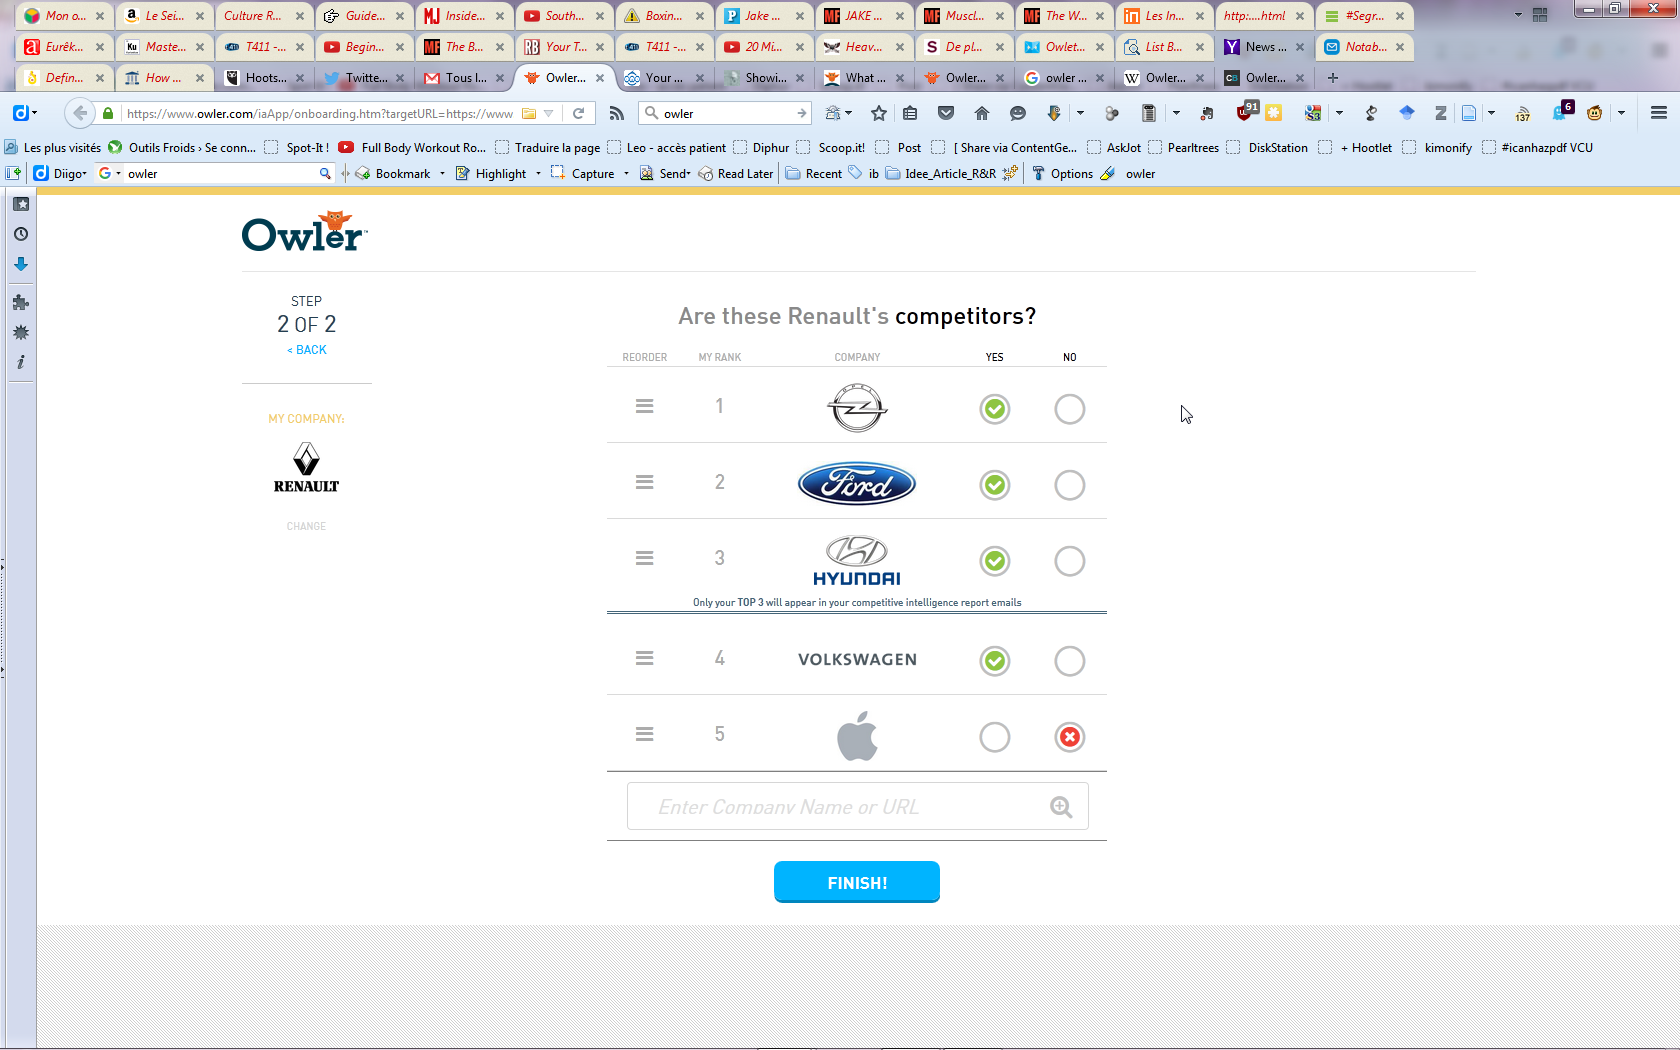This screenshot has height=1050, width=1680.
Task: Open the Diigo Highlight dropdown arrow
Action: (x=538, y=173)
